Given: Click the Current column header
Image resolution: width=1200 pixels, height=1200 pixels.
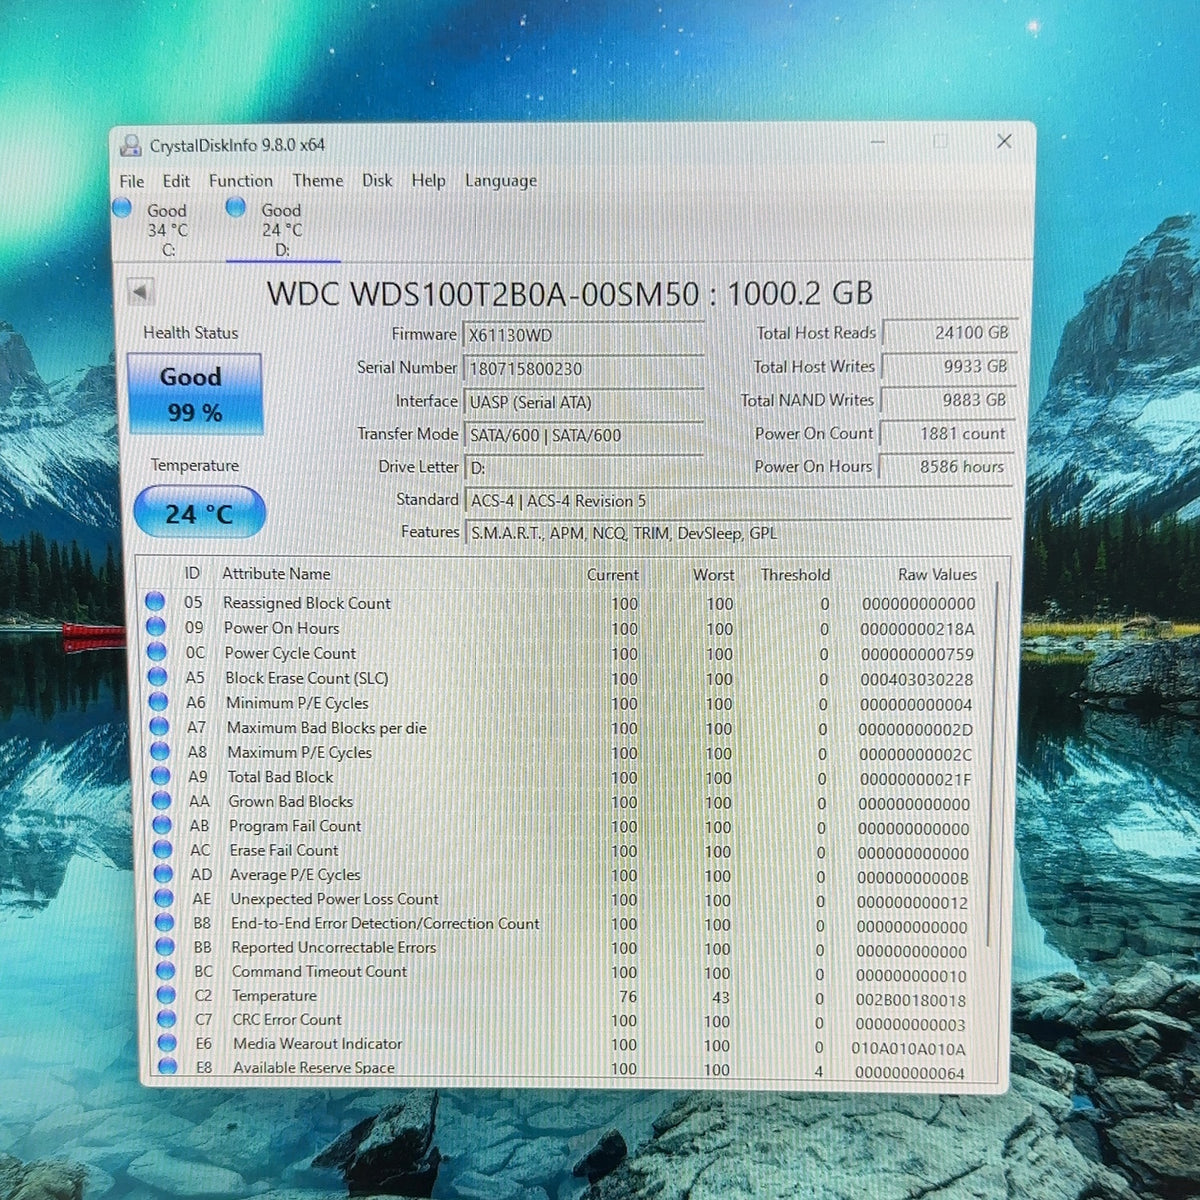Looking at the screenshot, I should click(612, 575).
